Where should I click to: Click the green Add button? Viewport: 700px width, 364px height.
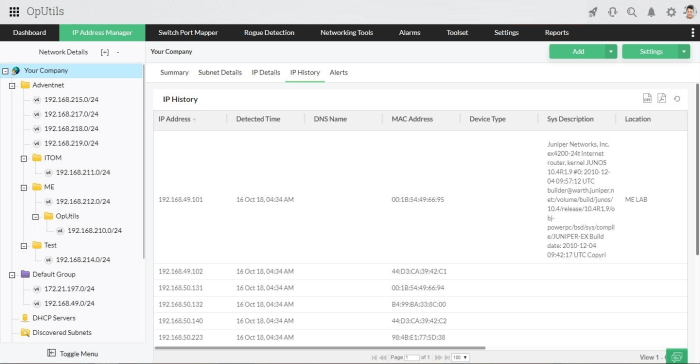[578, 51]
